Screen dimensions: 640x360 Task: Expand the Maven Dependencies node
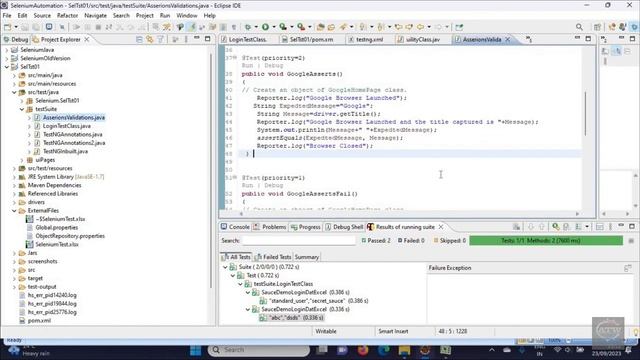point(14,185)
